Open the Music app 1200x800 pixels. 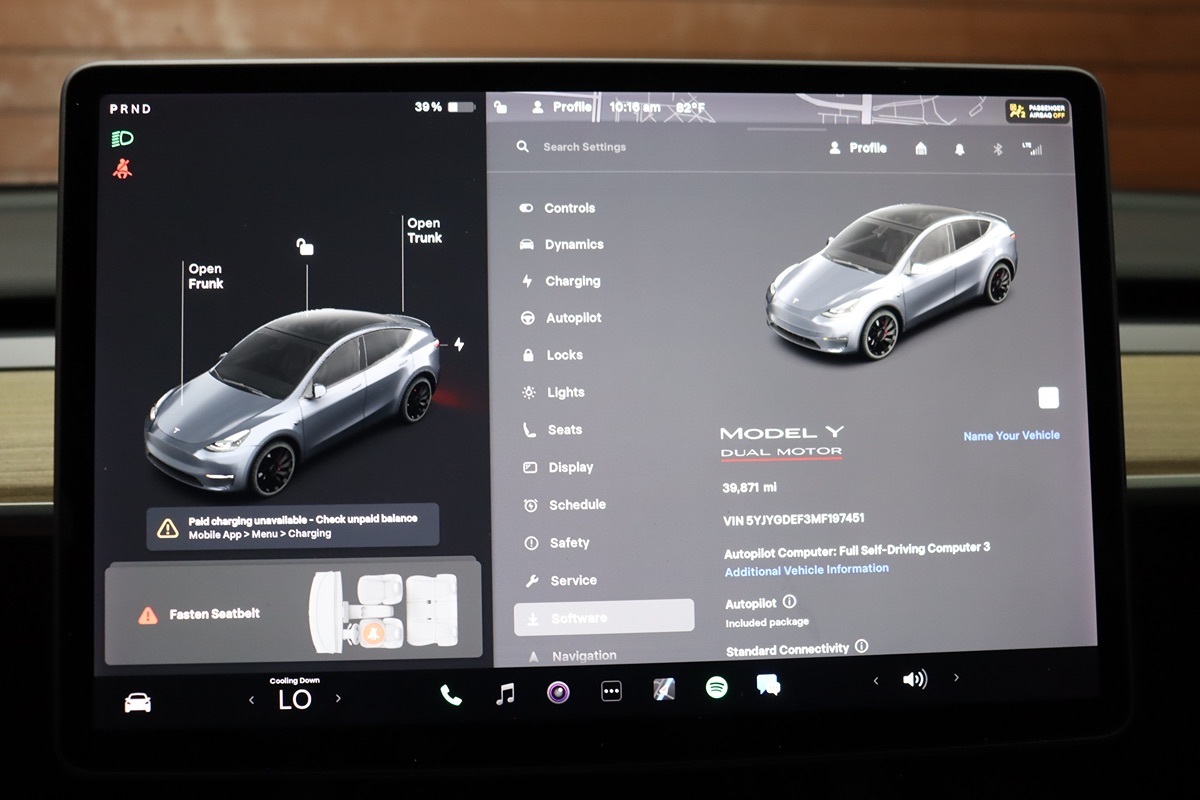[505, 693]
